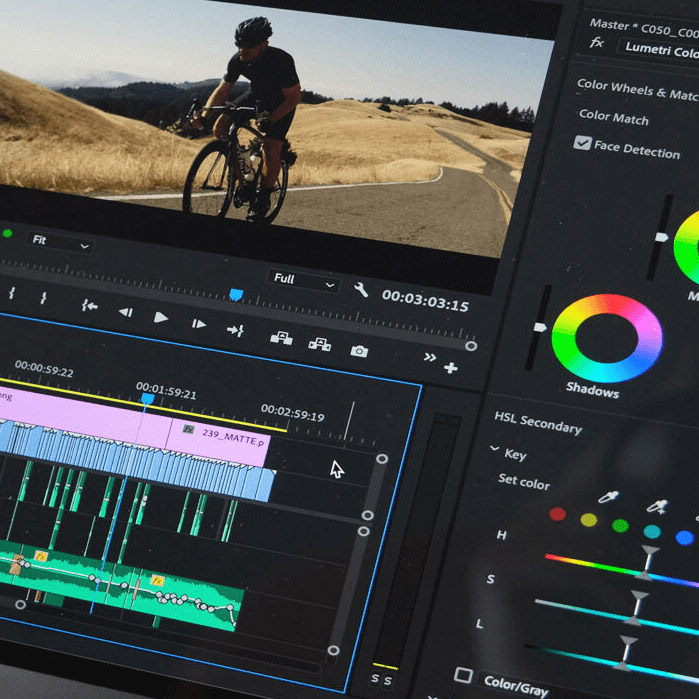699x699 pixels.
Task: Collapse the Key section chevron
Action: coord(494,448)
